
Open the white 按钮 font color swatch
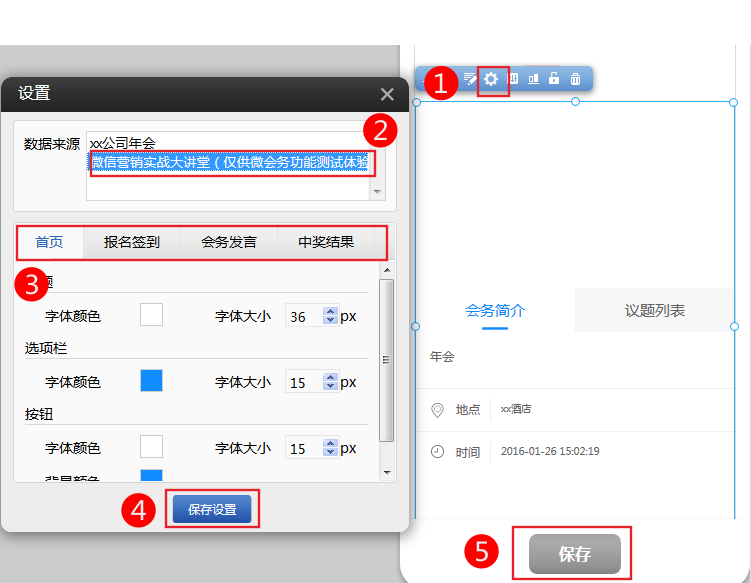[151, 448]
